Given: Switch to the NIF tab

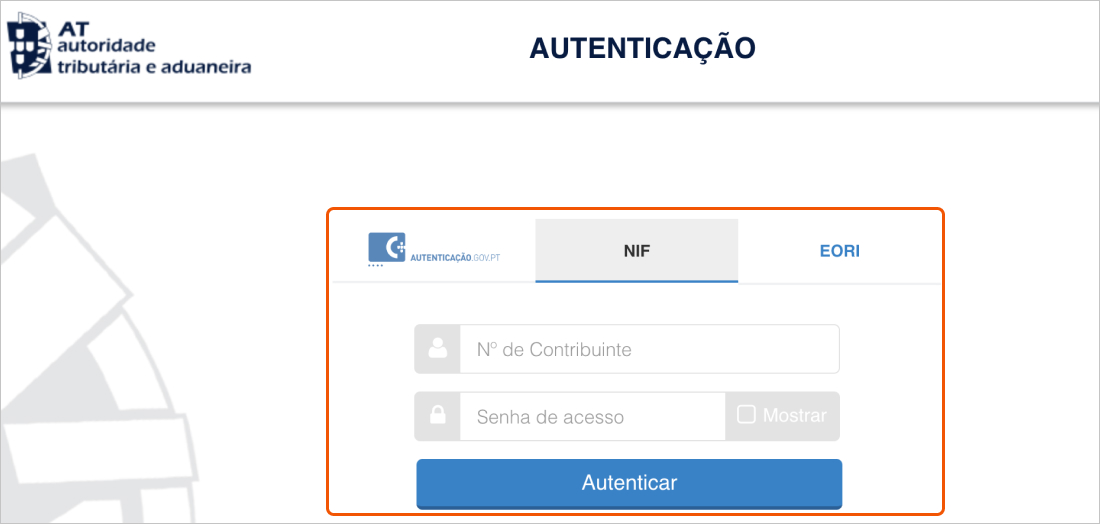Looking at the screenshot, I should (636, 250).
